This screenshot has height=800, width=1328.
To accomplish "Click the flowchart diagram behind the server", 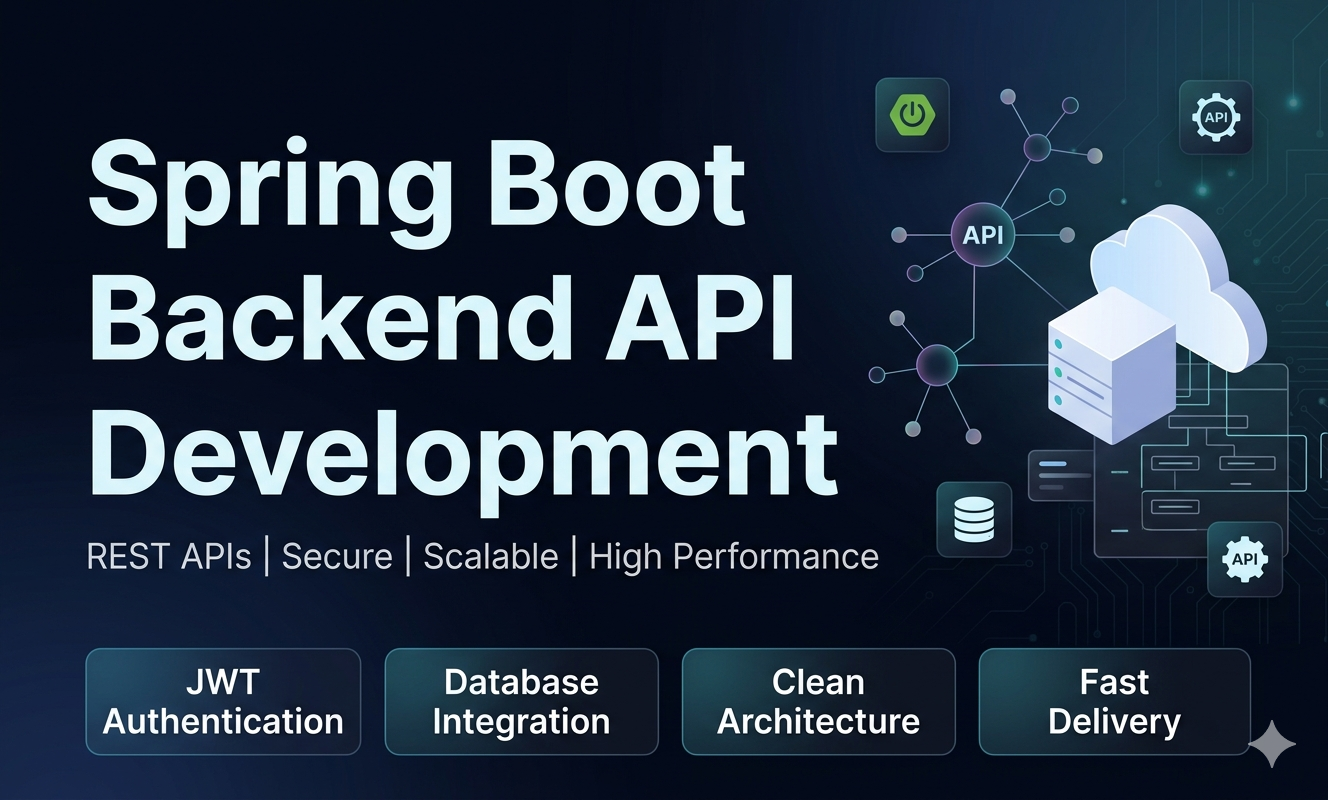I will pos(1200,480).
